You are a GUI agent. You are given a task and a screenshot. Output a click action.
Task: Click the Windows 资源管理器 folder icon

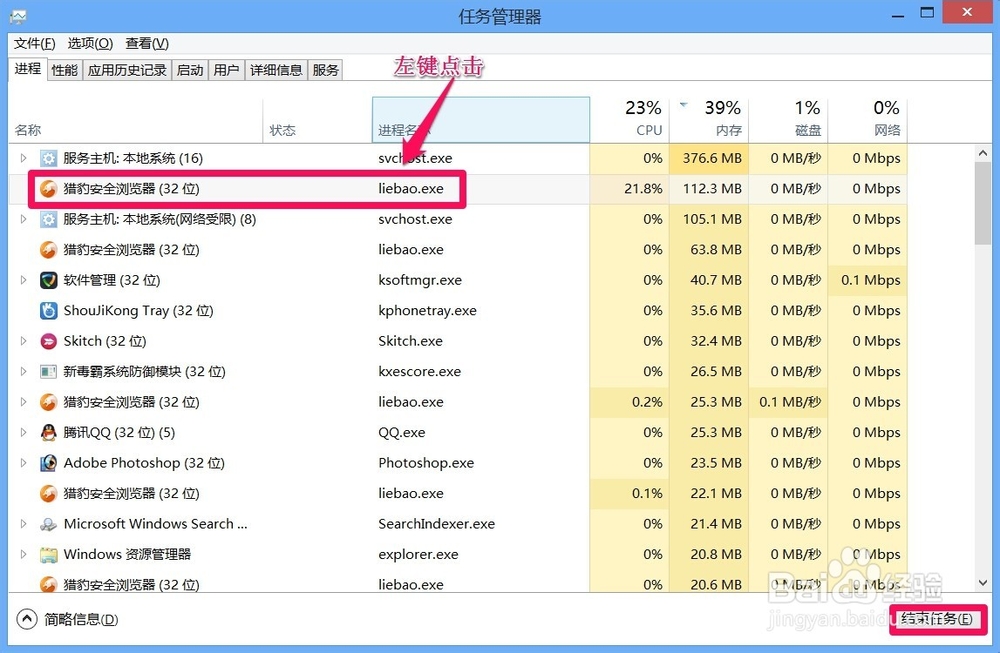[48, 554]
